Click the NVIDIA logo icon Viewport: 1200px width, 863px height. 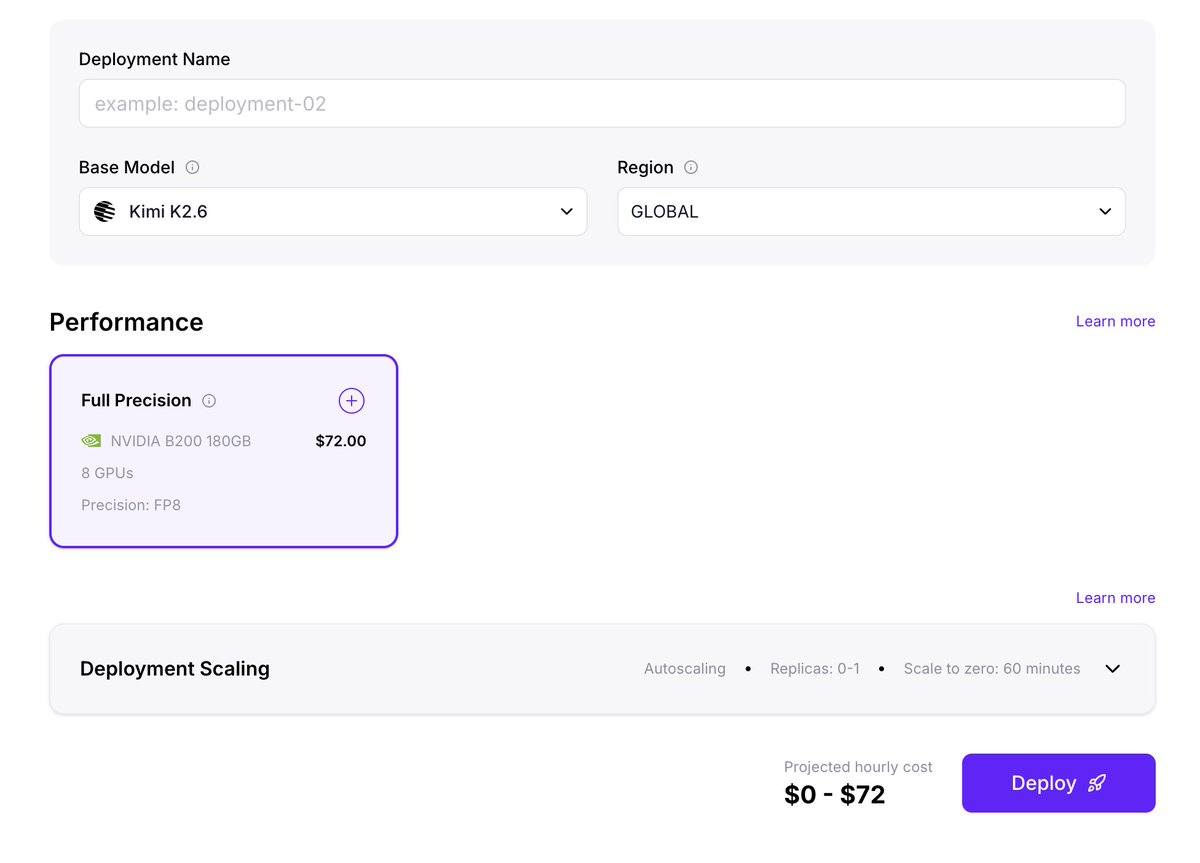pyautogui.click(x=91, y=440)
